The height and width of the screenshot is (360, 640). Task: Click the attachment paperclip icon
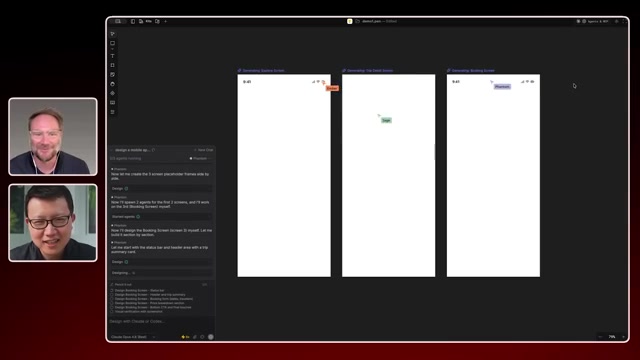click(195, 337)
